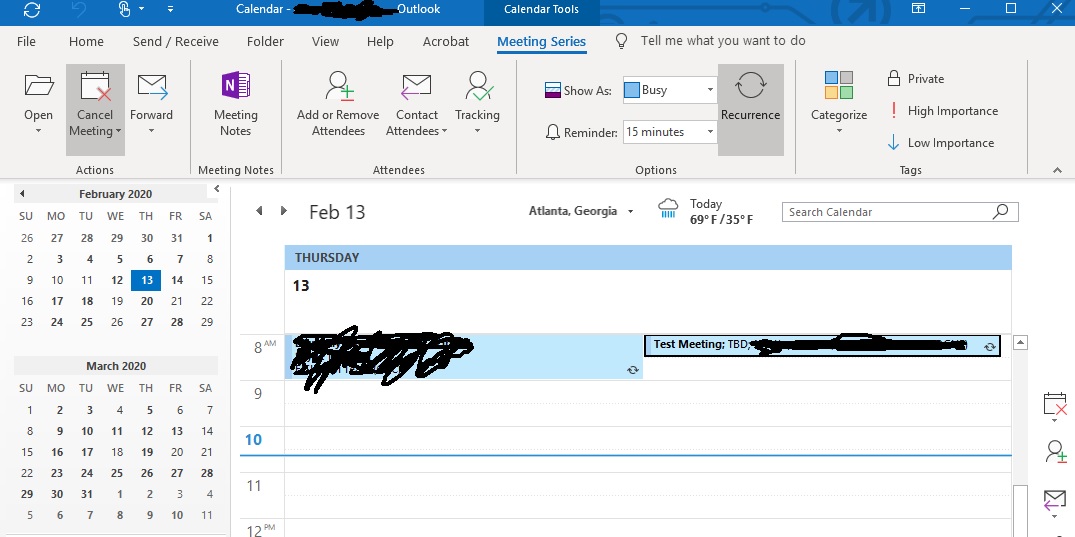Click the March 2020 month header

[116, 366]
